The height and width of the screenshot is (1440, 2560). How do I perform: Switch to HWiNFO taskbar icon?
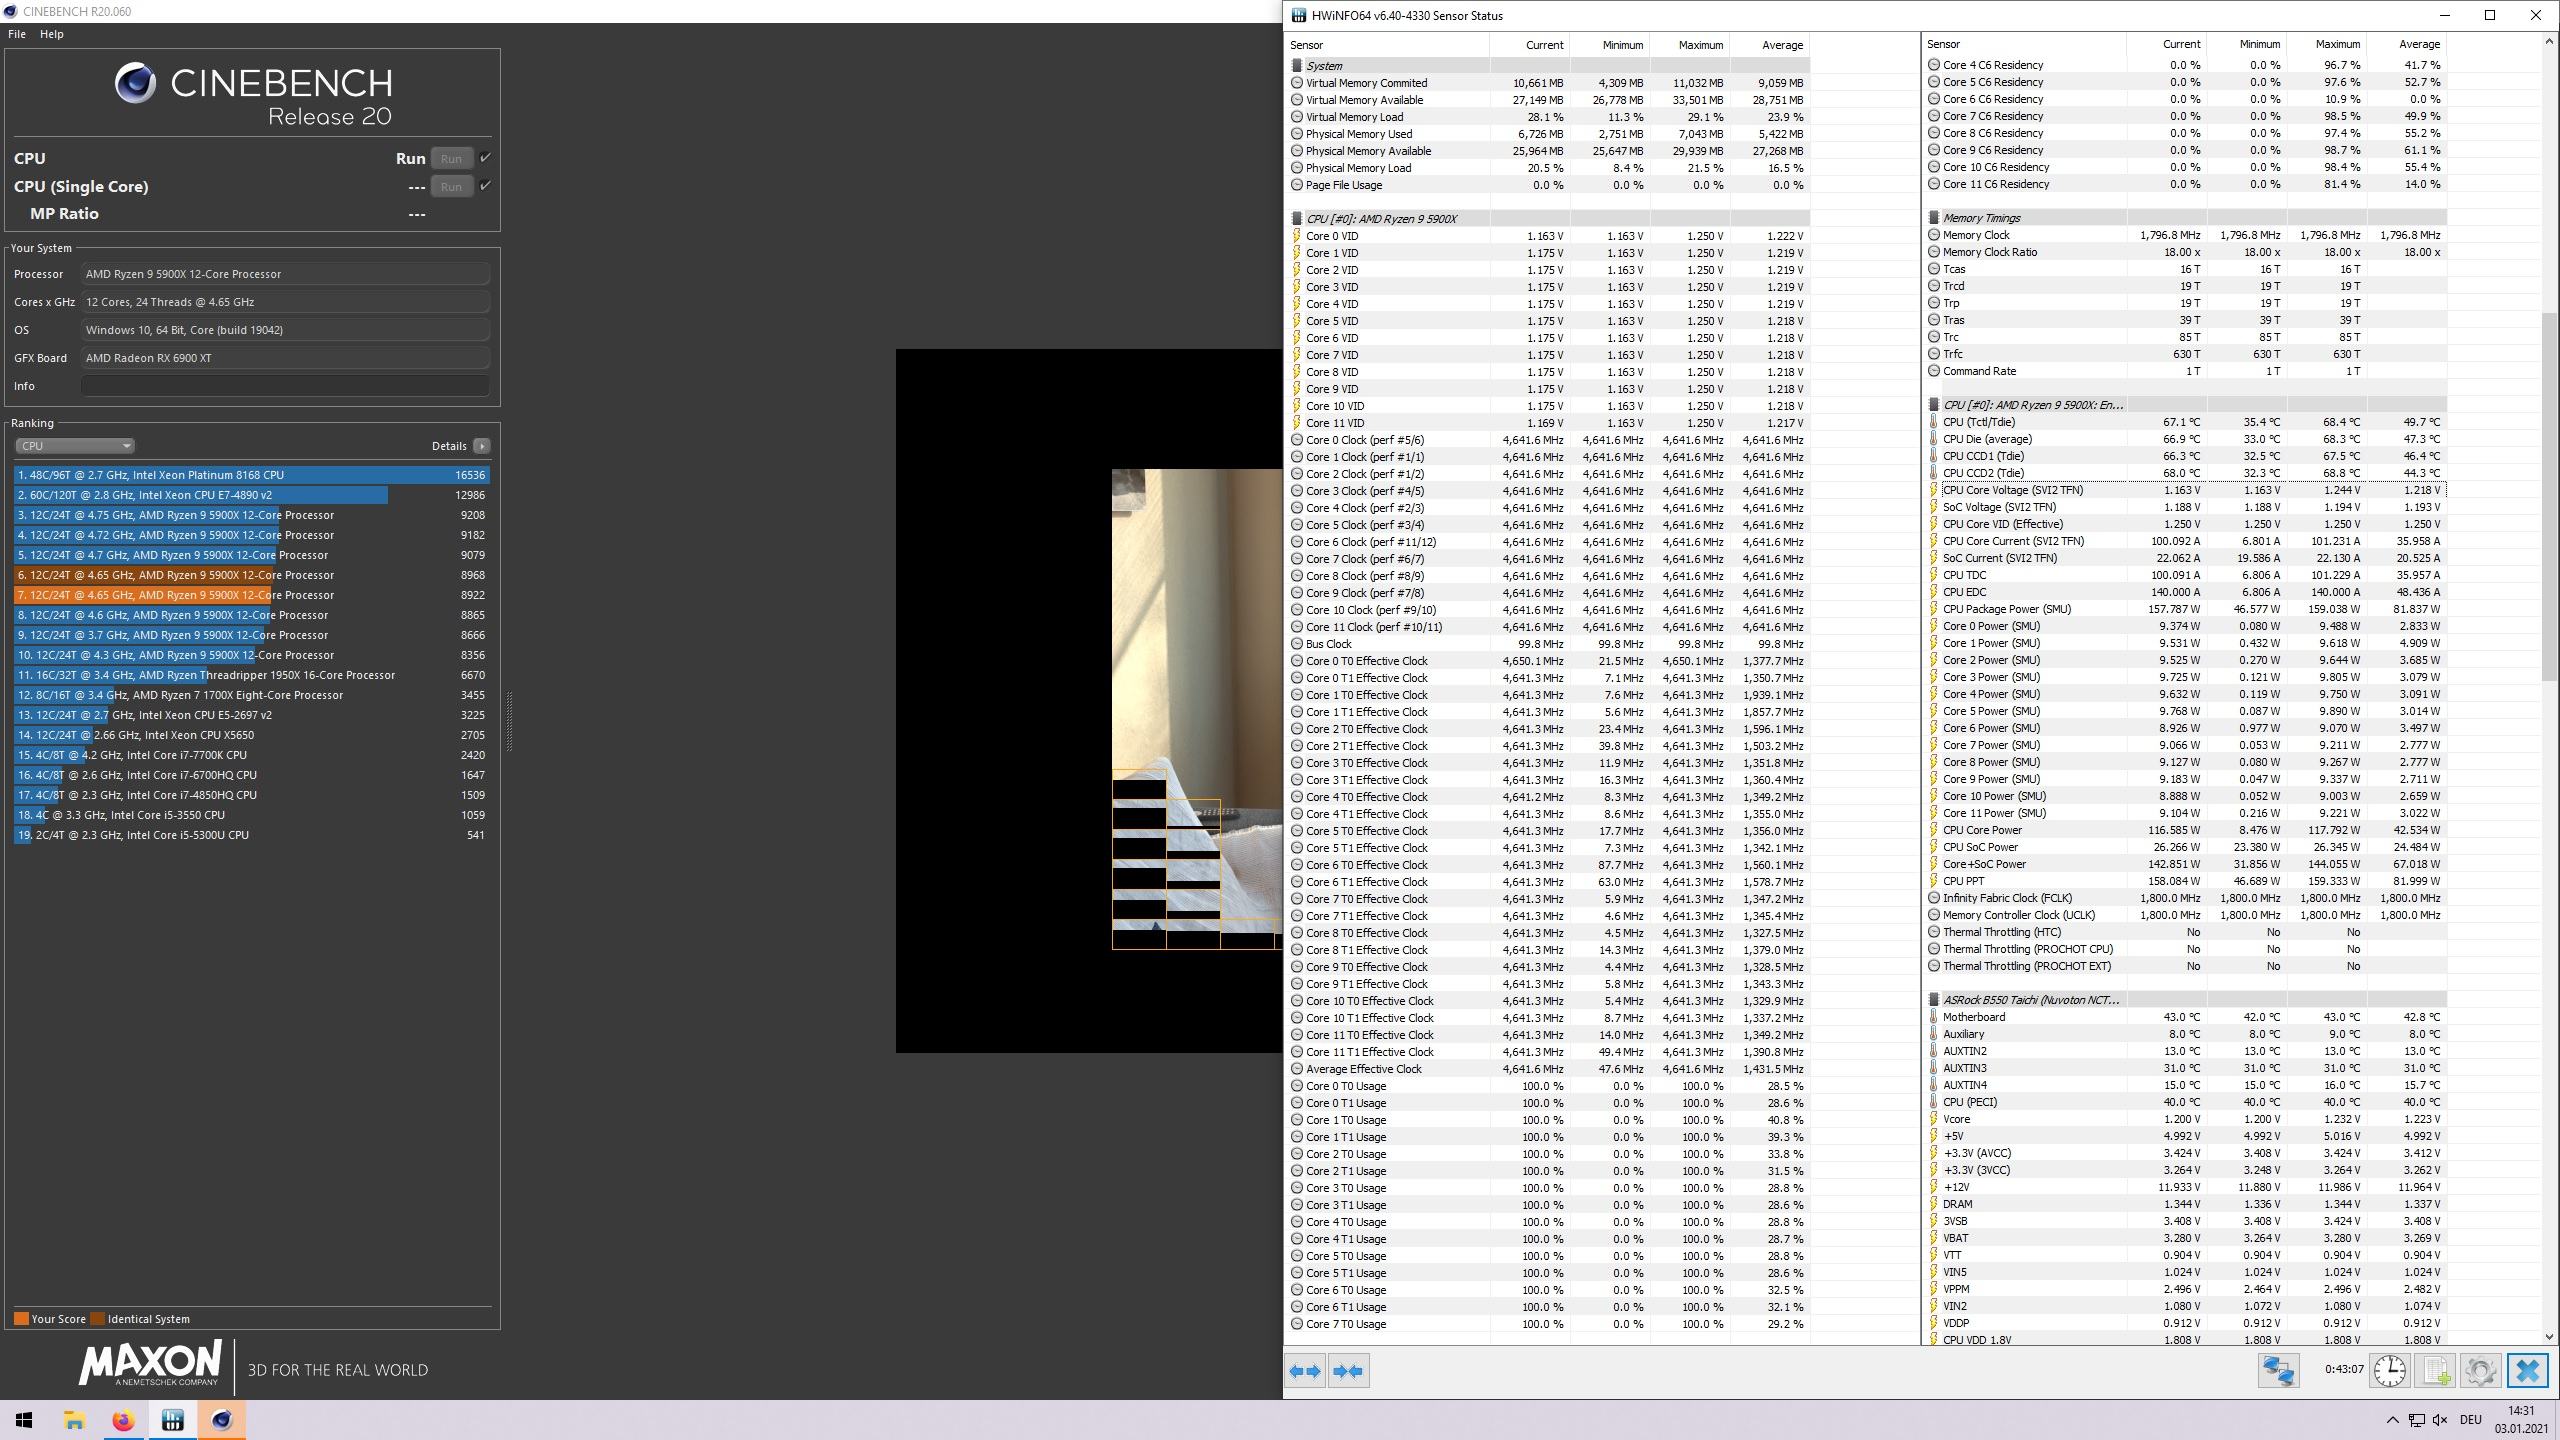172,1420
